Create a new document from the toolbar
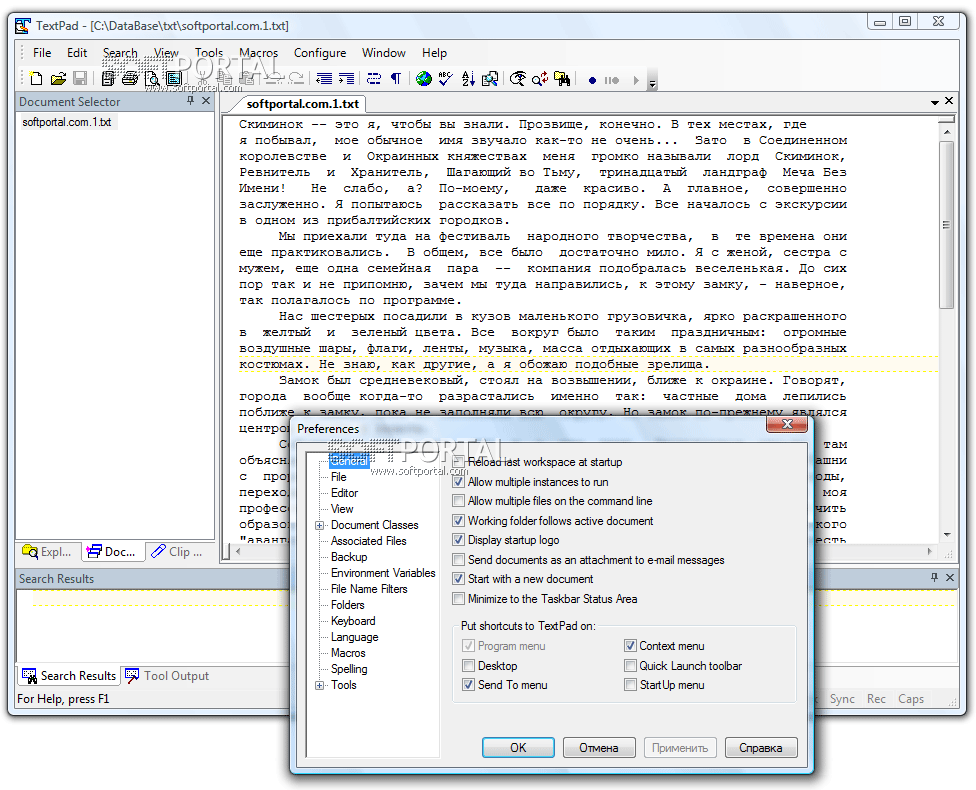 (x=36, y=79)
